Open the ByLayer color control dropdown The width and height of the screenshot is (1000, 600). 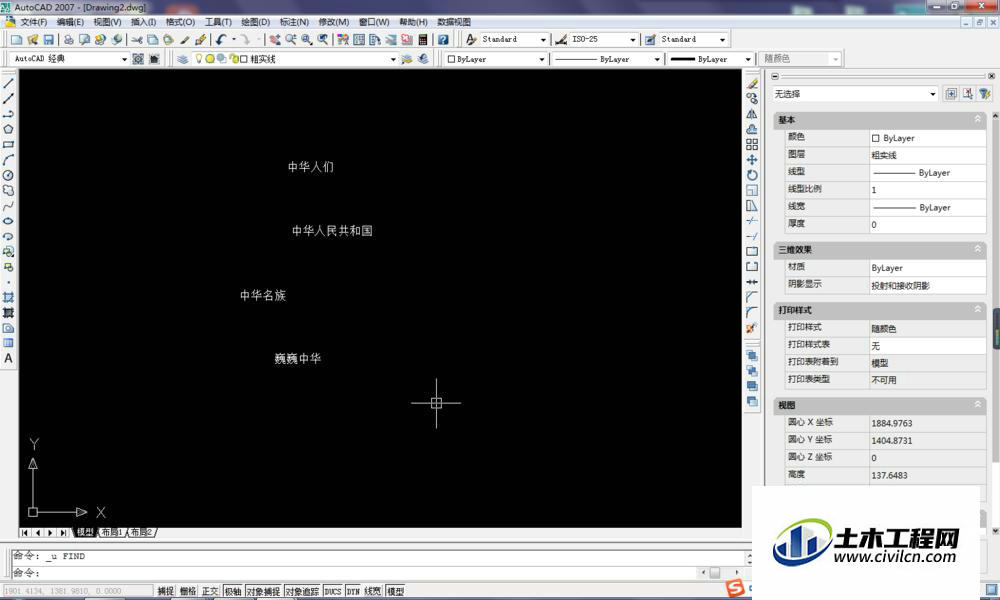541,59
